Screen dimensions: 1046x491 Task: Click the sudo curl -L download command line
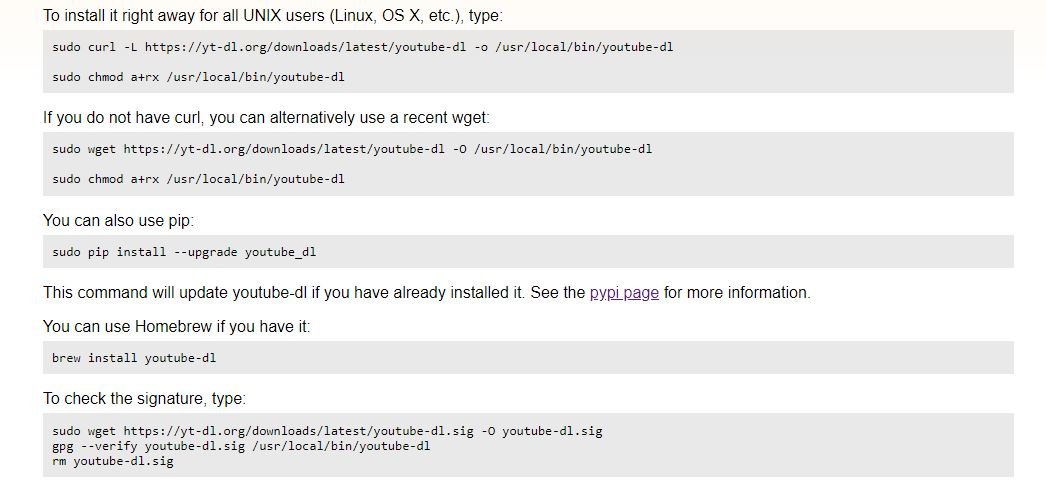(x=362, y=47)
